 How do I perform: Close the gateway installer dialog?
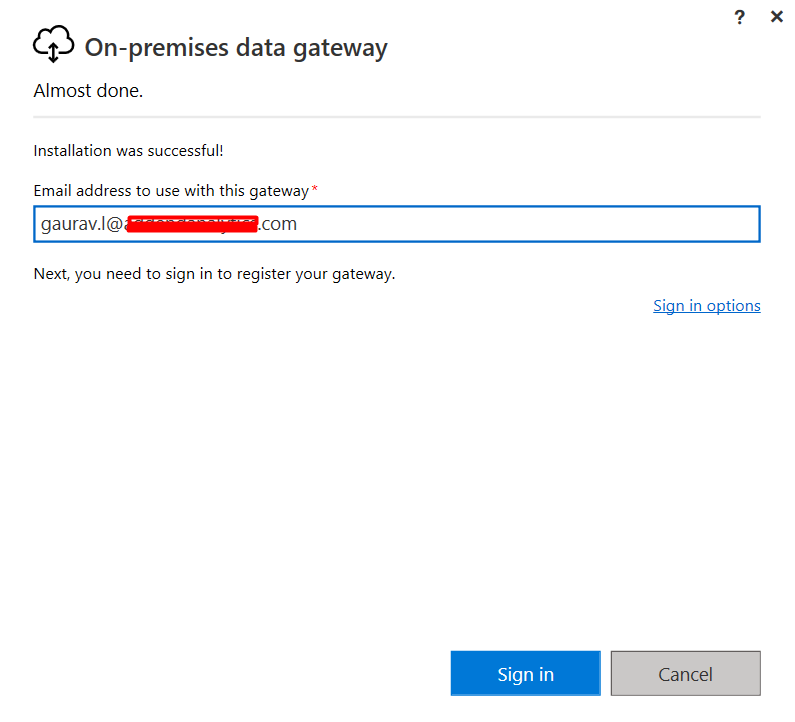point(776,17)
